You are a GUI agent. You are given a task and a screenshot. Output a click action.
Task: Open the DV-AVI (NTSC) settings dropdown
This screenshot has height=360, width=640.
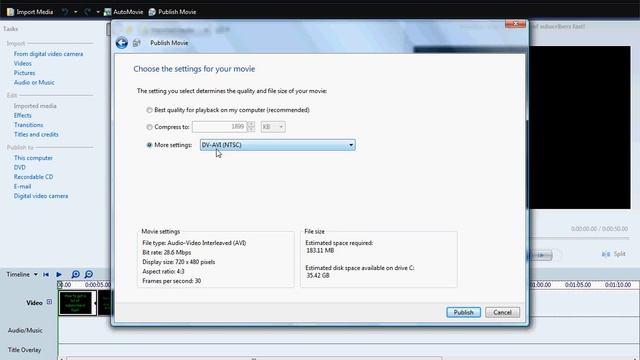tap(278, 145)
